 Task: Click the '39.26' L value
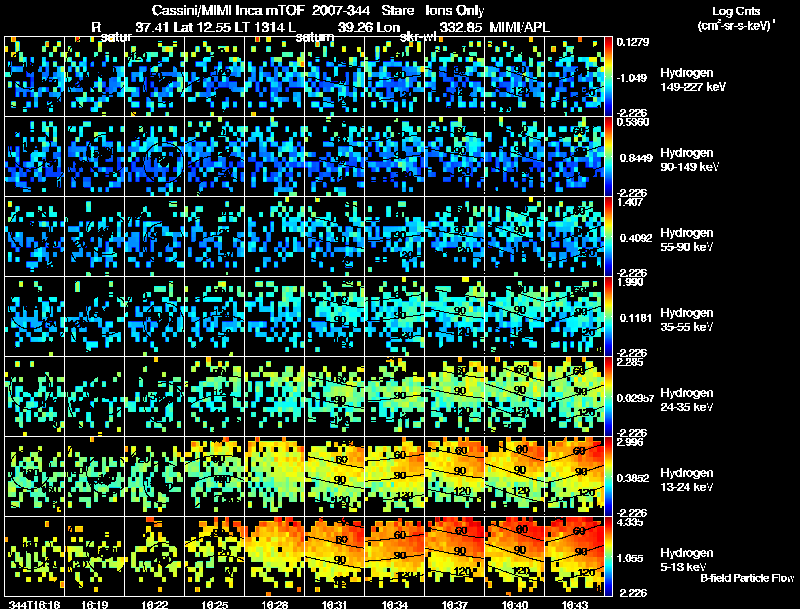355,28
